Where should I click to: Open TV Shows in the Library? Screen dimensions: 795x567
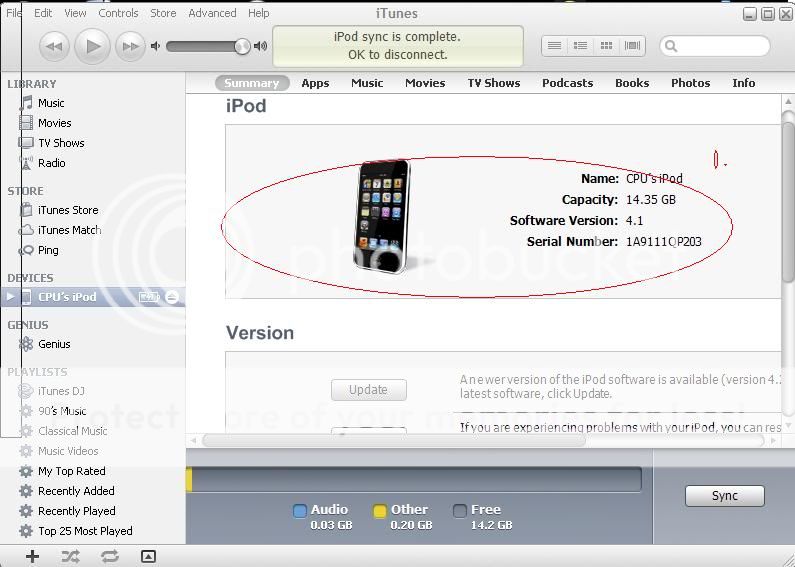point(61,143)
